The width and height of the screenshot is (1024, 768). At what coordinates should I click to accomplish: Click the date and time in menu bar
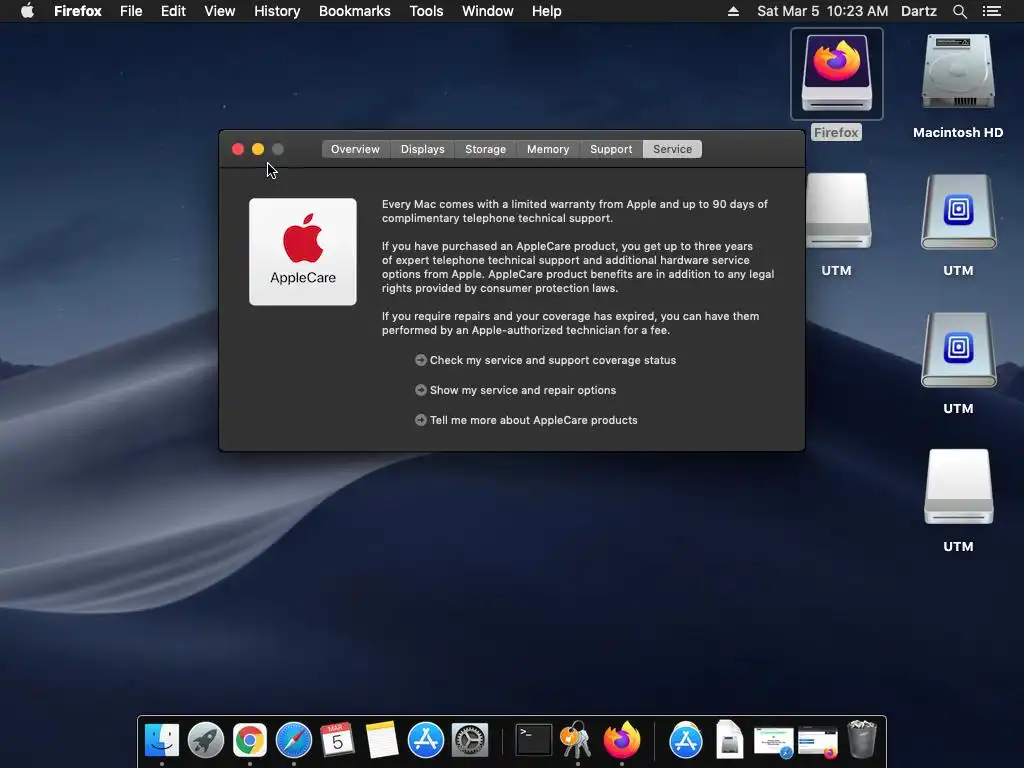[x=822, y=11]
